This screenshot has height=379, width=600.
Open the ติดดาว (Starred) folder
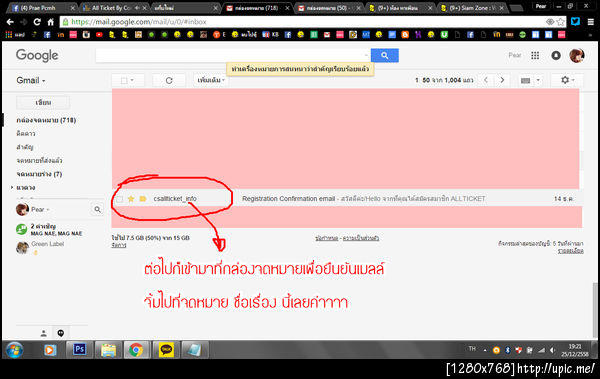tap(26, 134)
